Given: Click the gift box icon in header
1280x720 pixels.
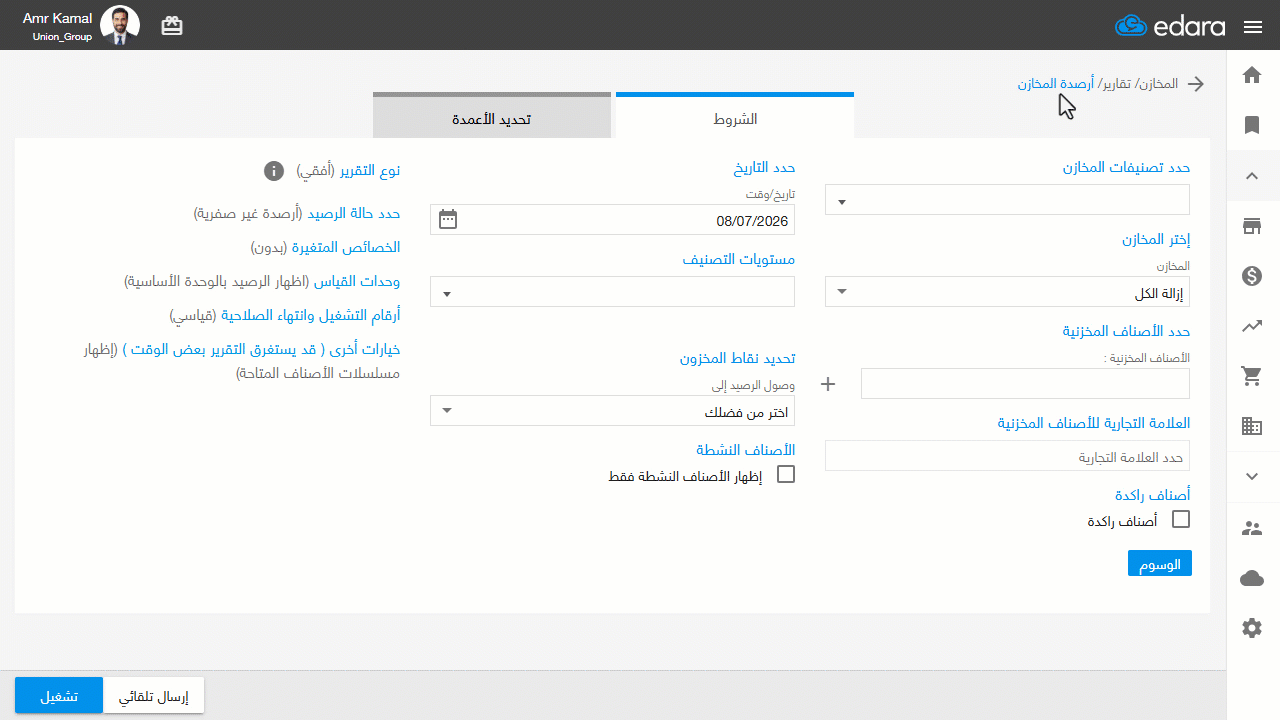Looking at the screenshot, I should pyautogui.click(x=172, y=26).
